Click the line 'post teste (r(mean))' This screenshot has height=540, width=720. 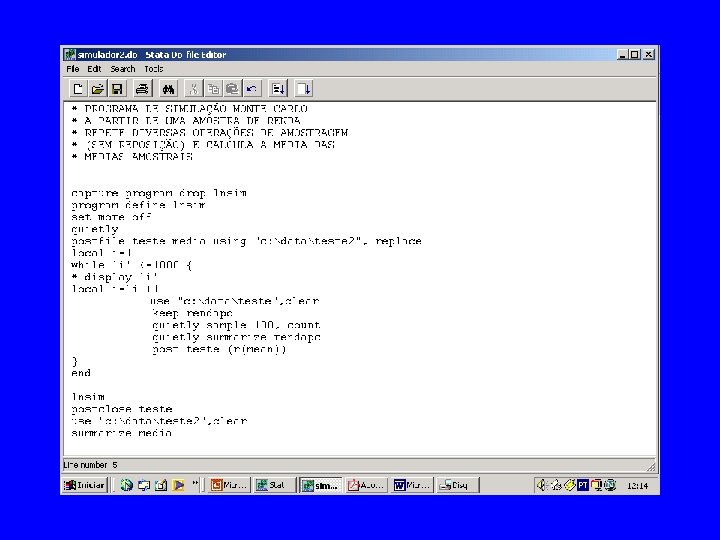click(219, 349)
